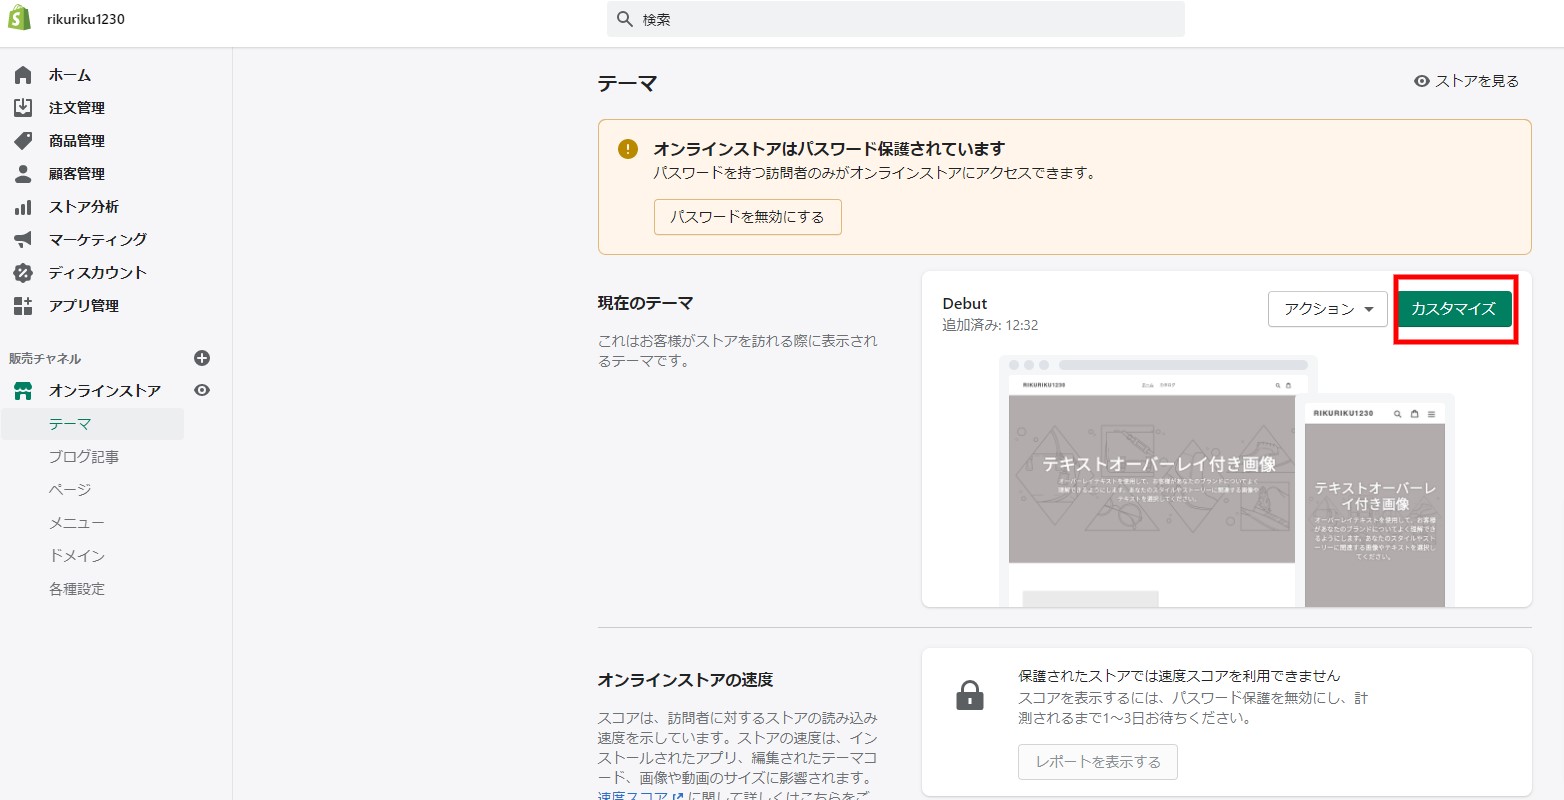Screen dimensions: 1564x800
Task: Click the marketing megaphone icon
Action: click(x=23, y=240)
